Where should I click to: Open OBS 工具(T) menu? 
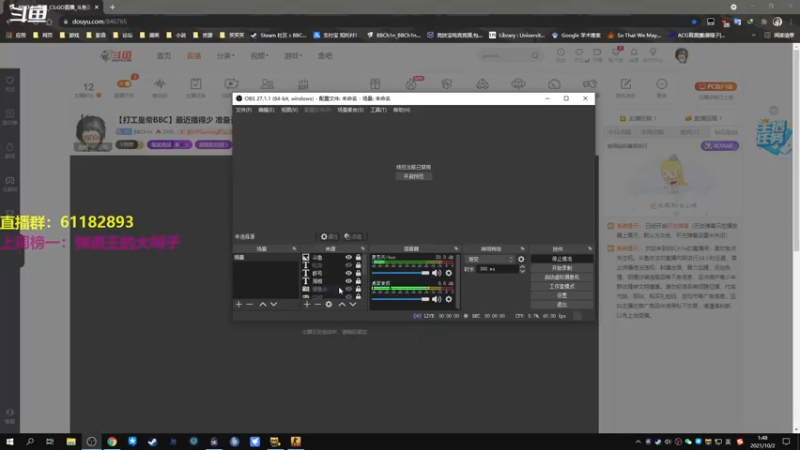(x=378, y=110)
